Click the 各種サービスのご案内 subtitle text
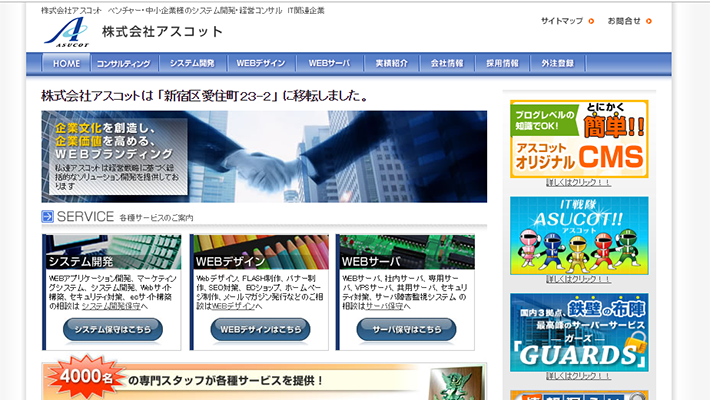710x400 pixels. pos(156,218)
